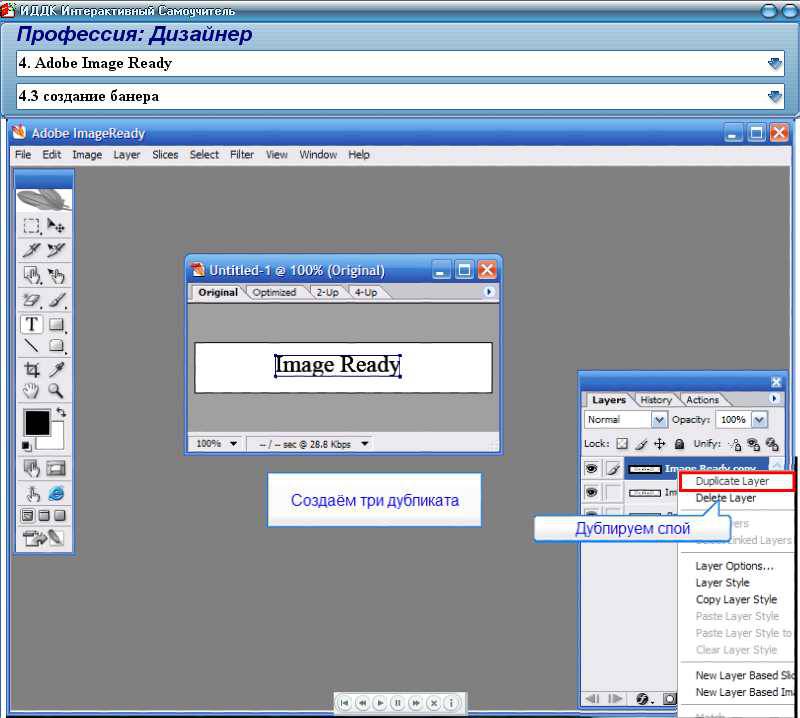
Task: Toggle Lock image pixels brush icon
Action: pyautogui.click(x=641, y=444)
